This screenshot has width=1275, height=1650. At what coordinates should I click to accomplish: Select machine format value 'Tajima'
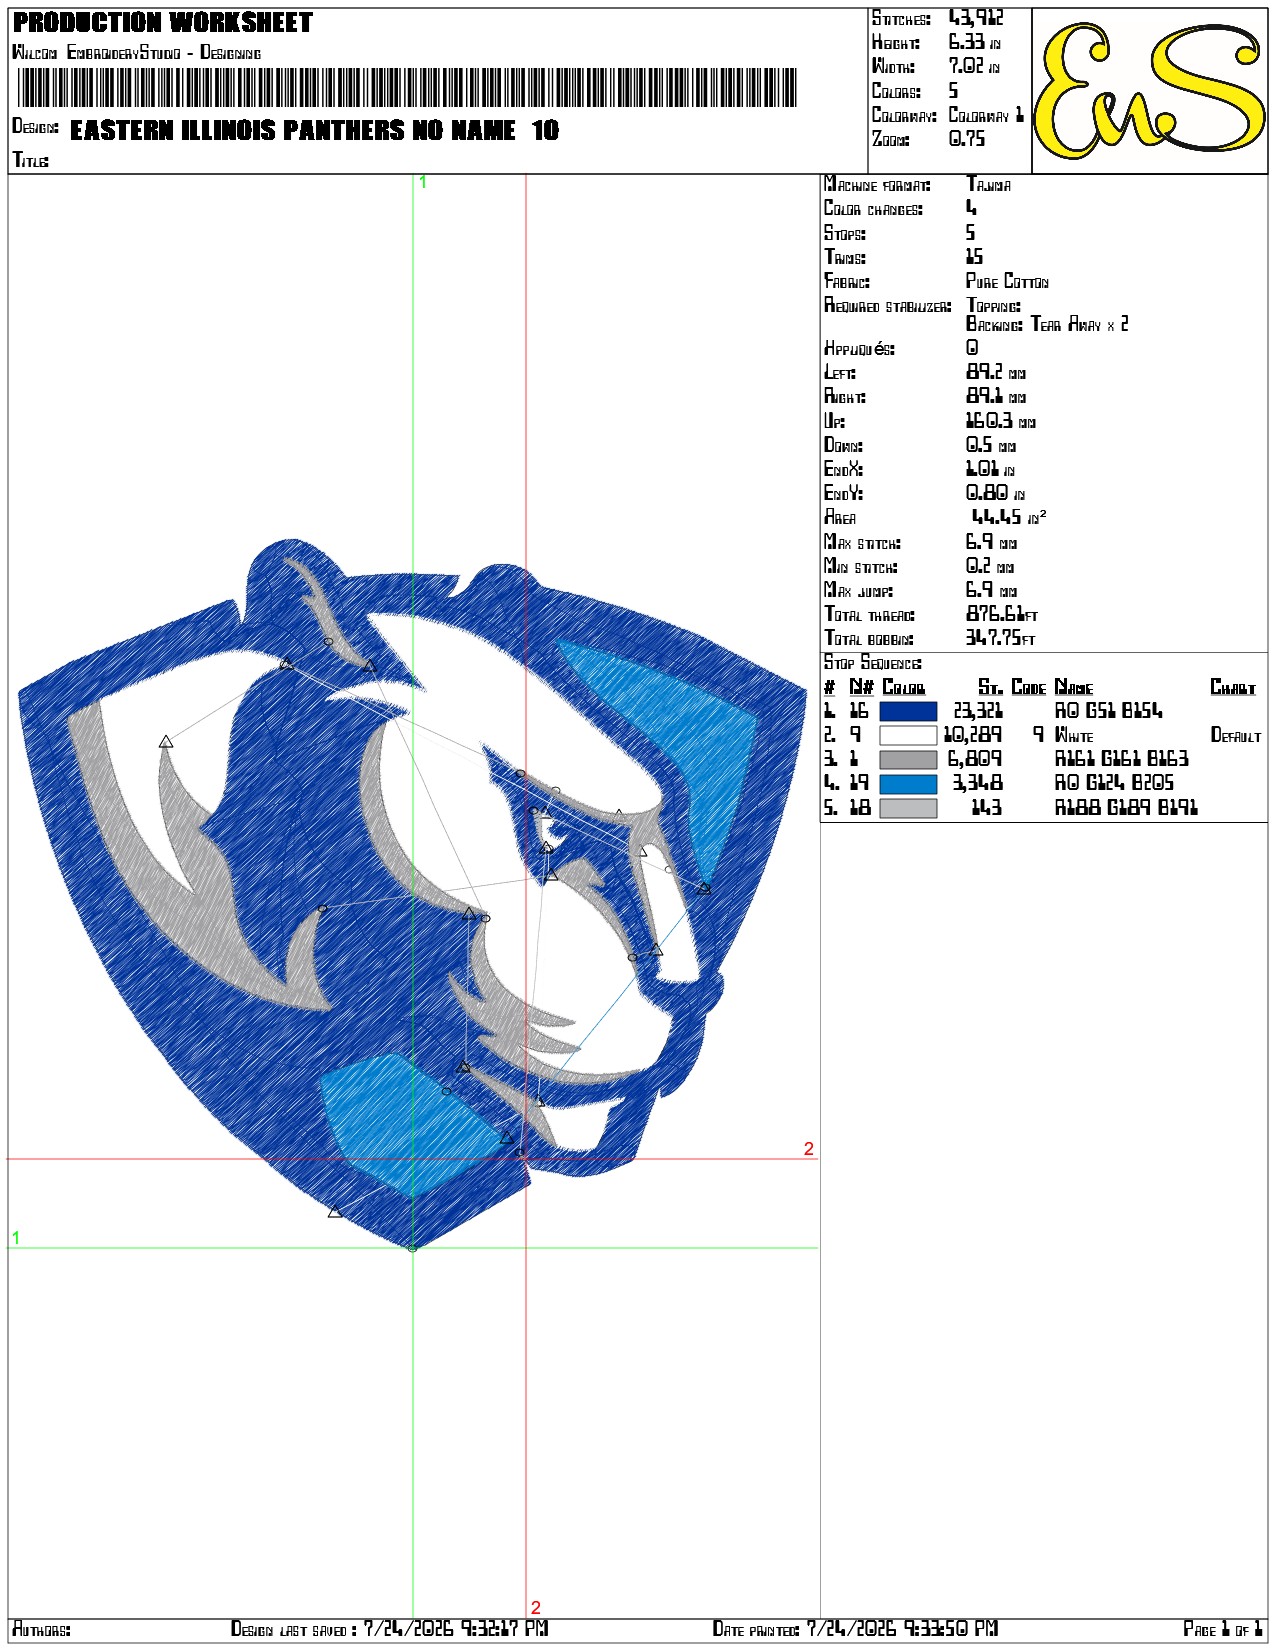click(x=988, y=185)
